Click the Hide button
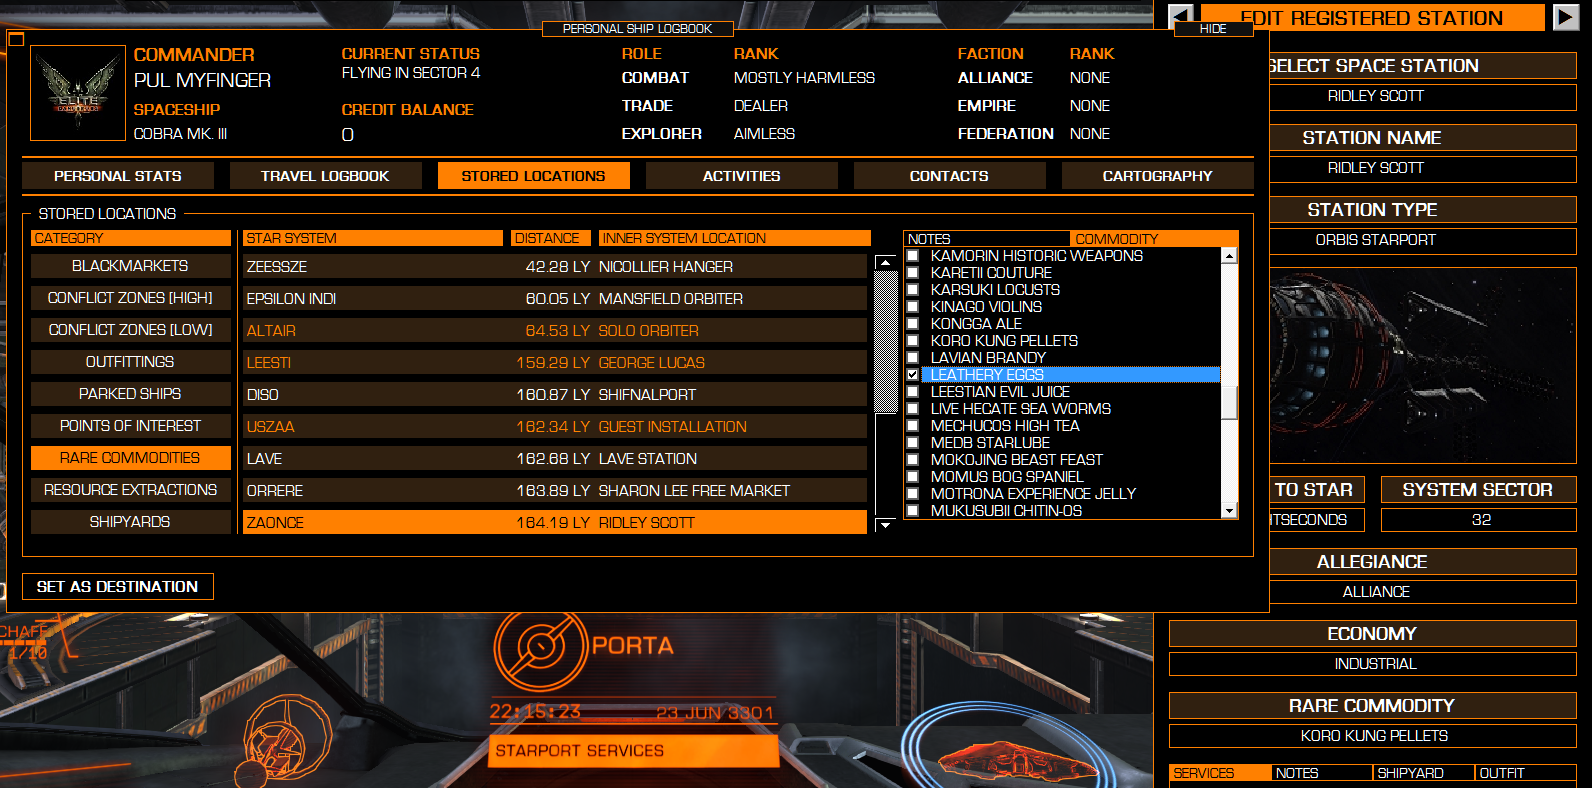 click(x=1213, y=29)
